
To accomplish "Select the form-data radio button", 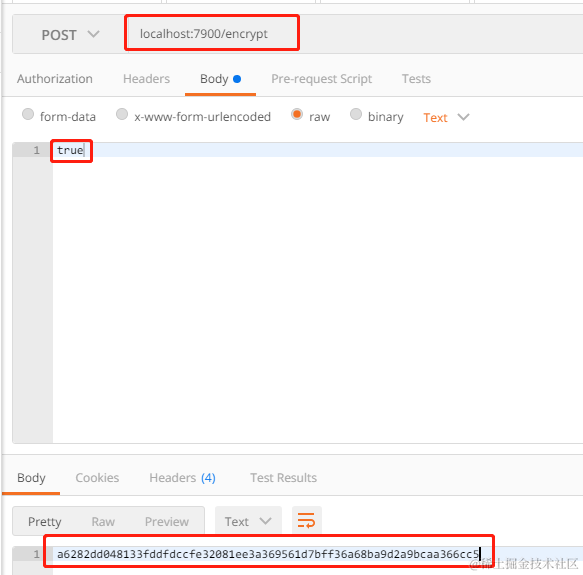I will pyautogui.click(x=28, y=114).
